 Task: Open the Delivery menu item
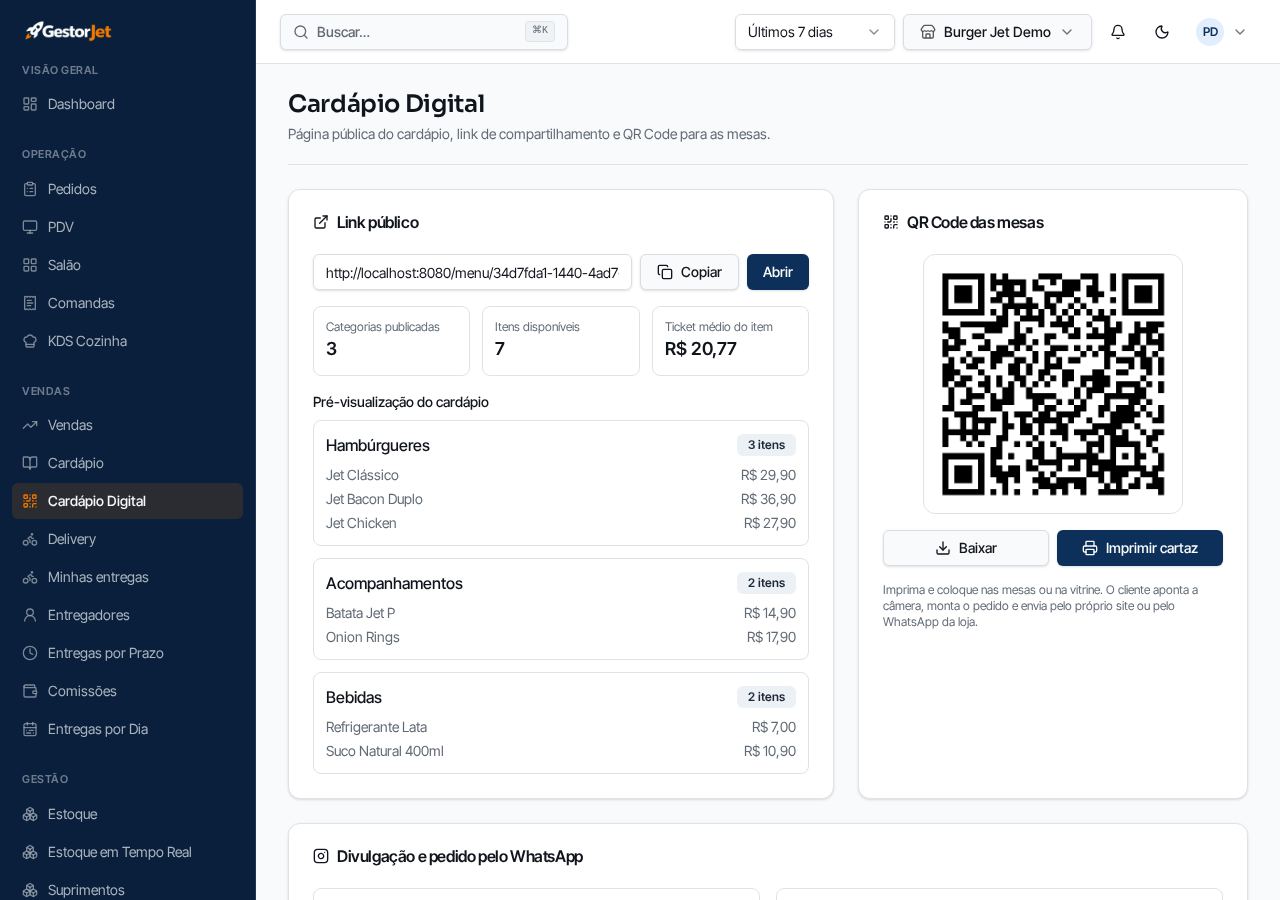point(127,539)
